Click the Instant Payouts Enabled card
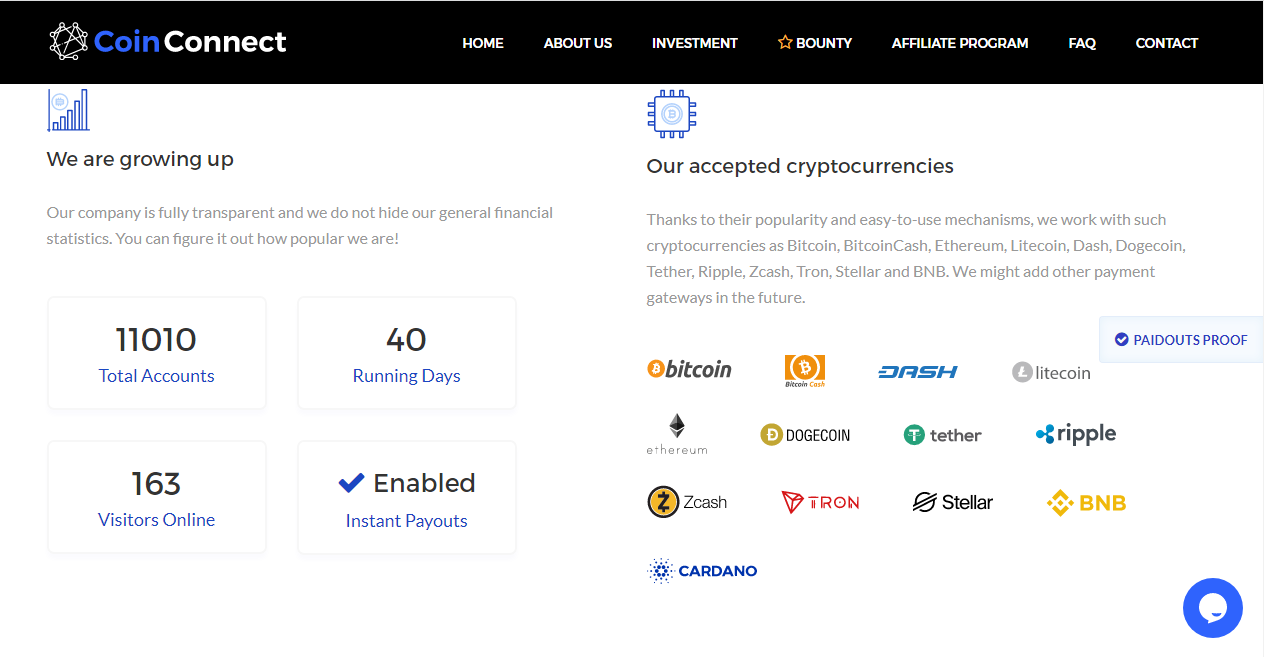 (407, 497)
